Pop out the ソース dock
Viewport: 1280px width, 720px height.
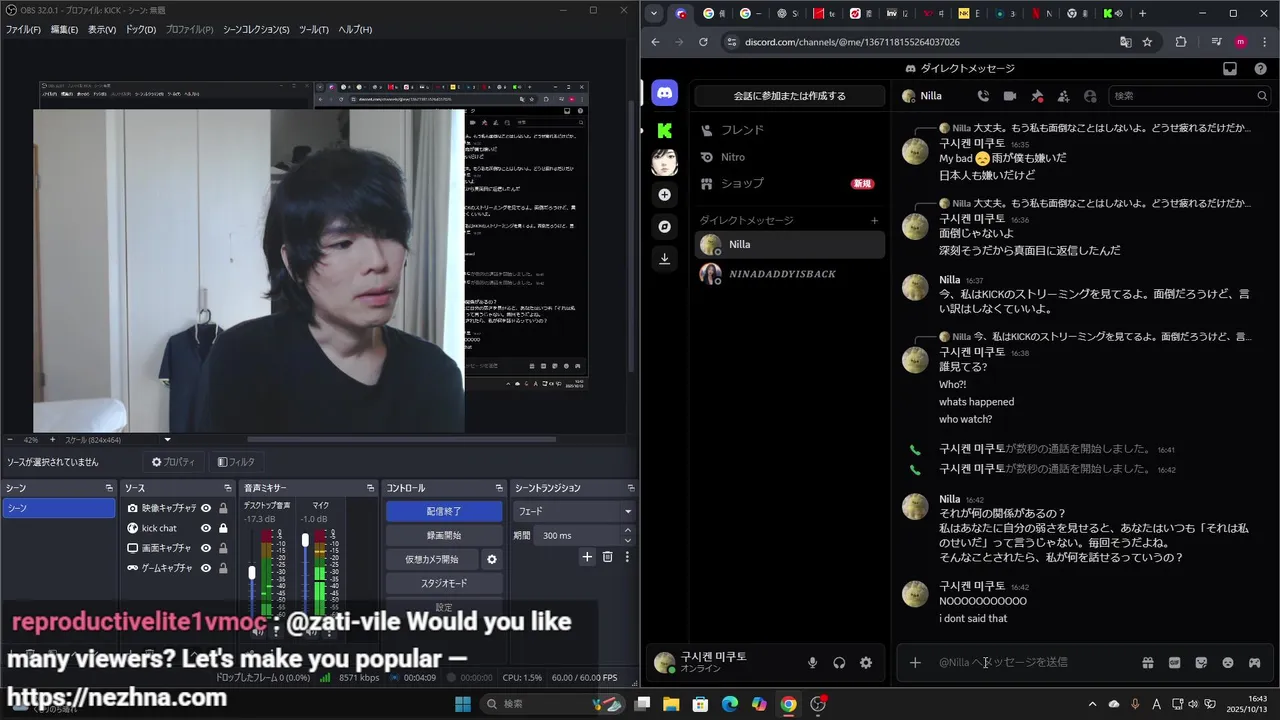229,488
